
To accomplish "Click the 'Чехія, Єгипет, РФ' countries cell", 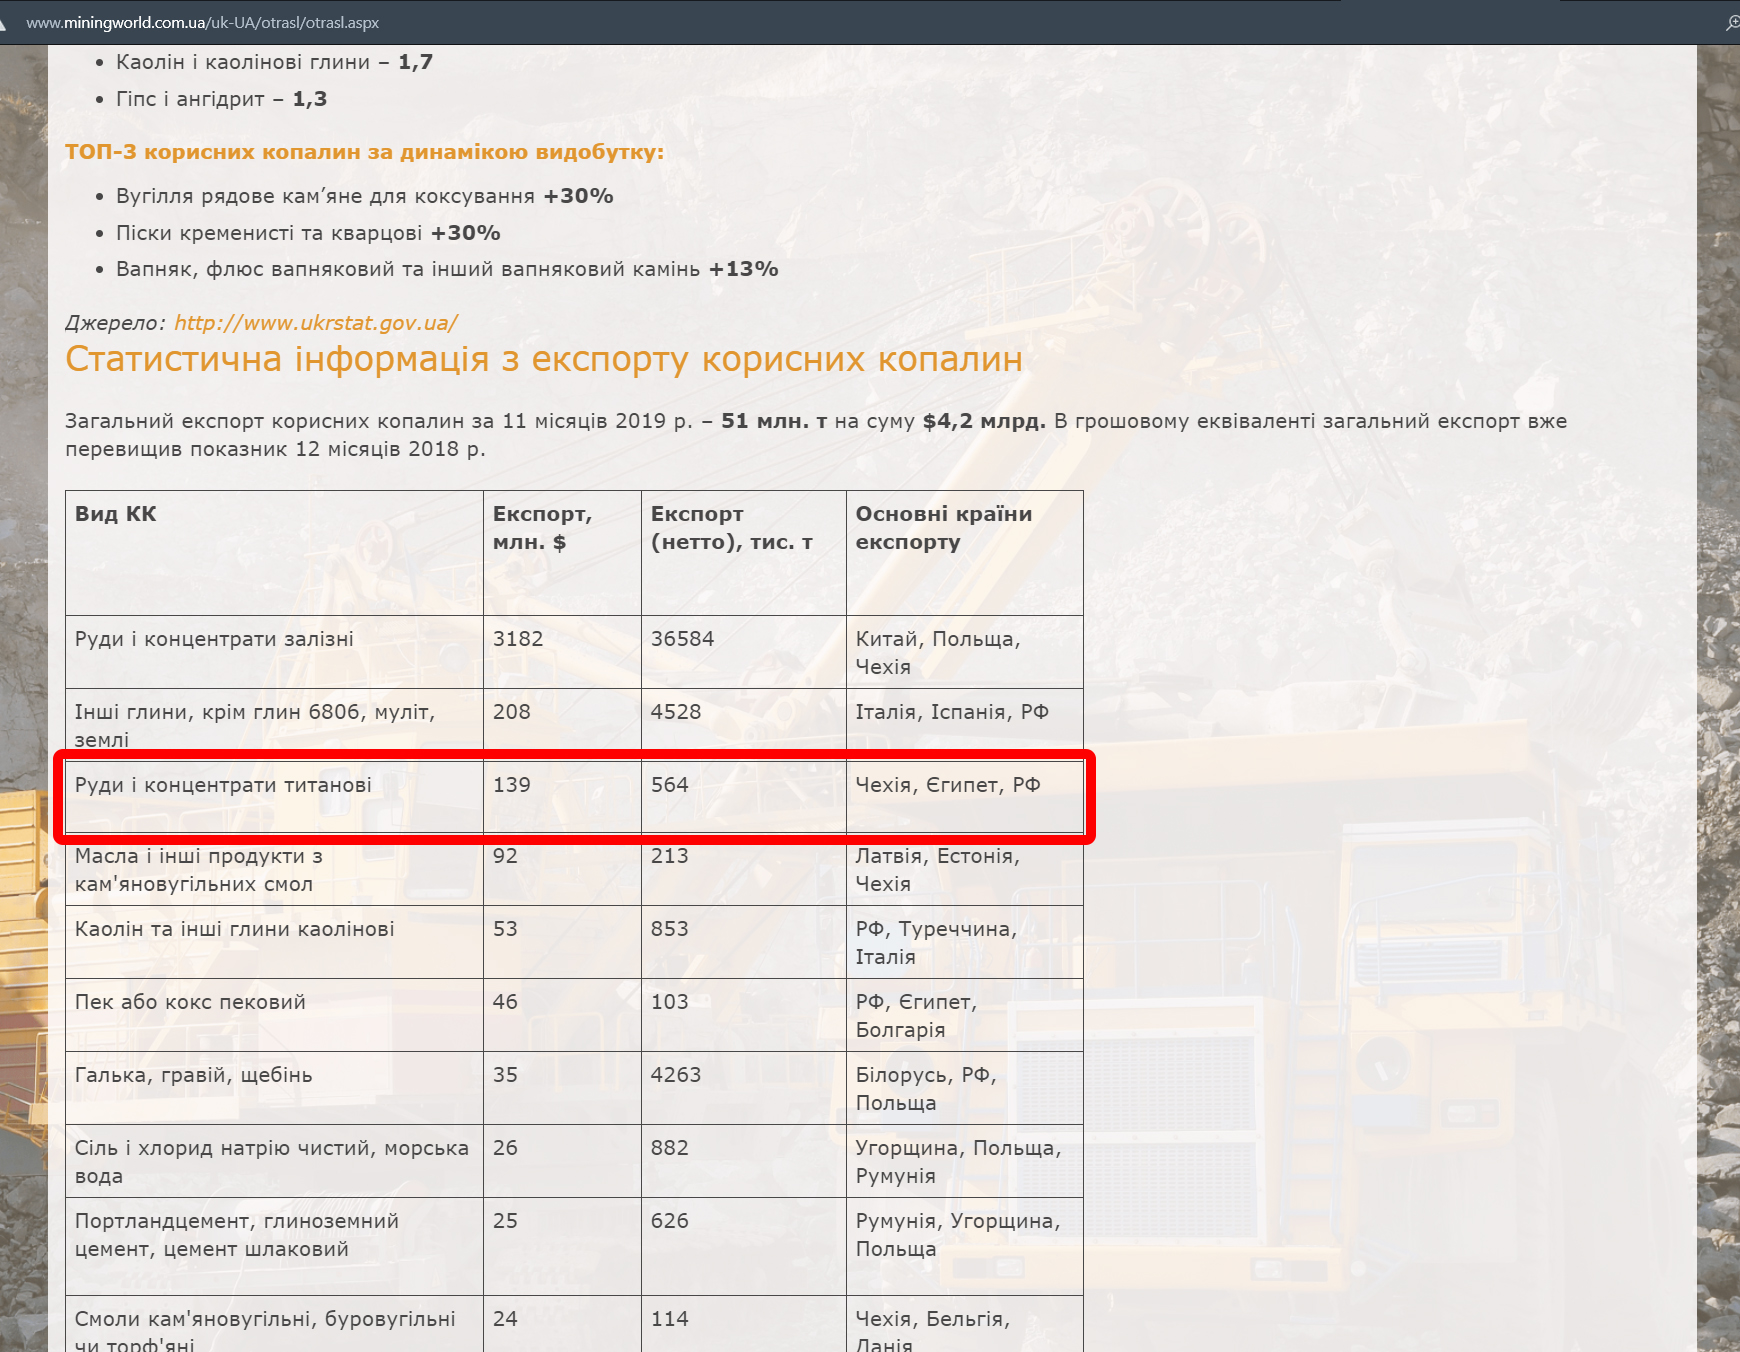I will (x=947, y=785).
